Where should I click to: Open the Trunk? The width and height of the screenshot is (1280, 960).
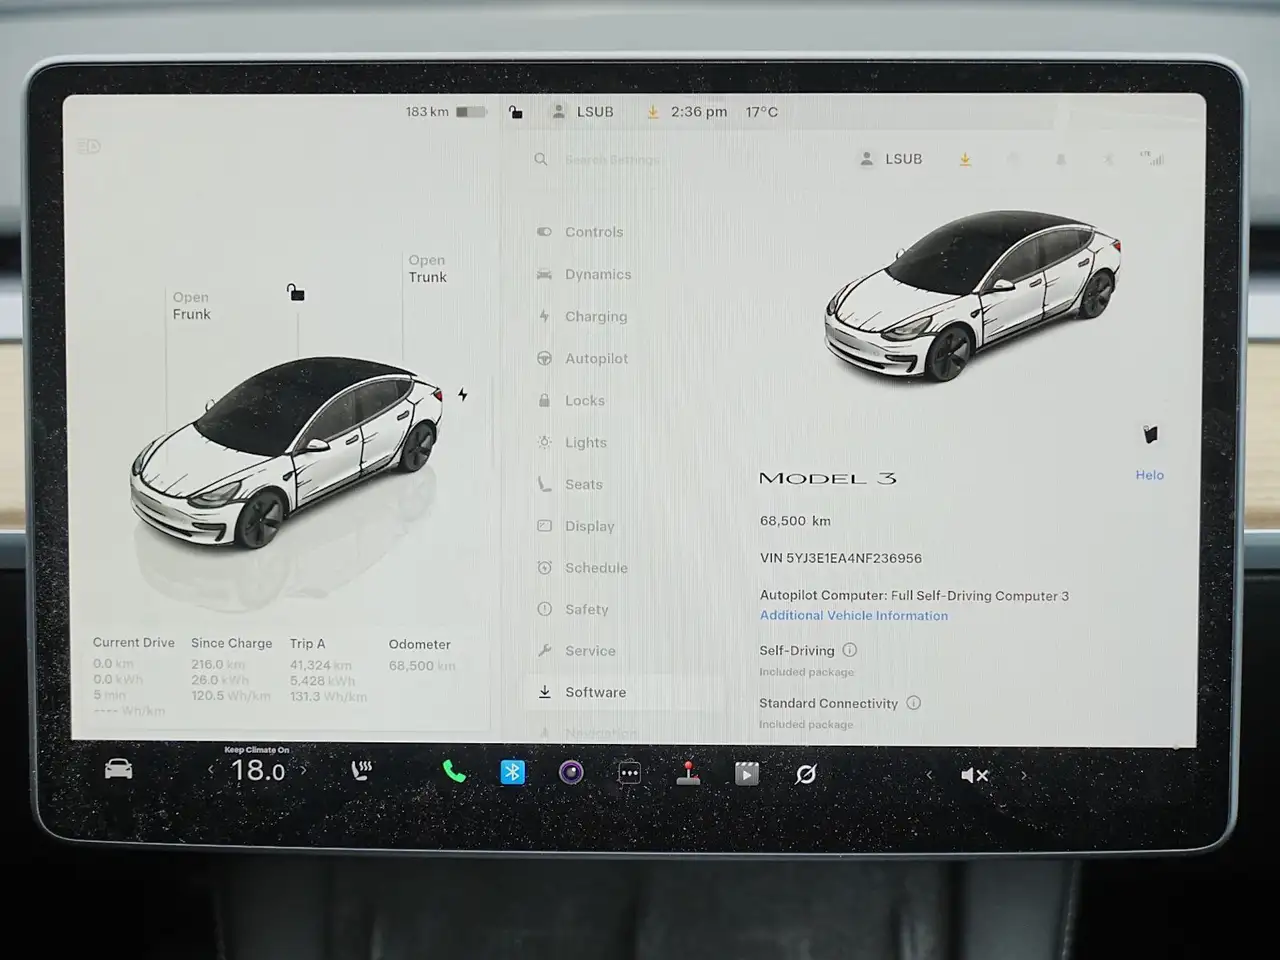pyautogui.click(x=427, y=268)
